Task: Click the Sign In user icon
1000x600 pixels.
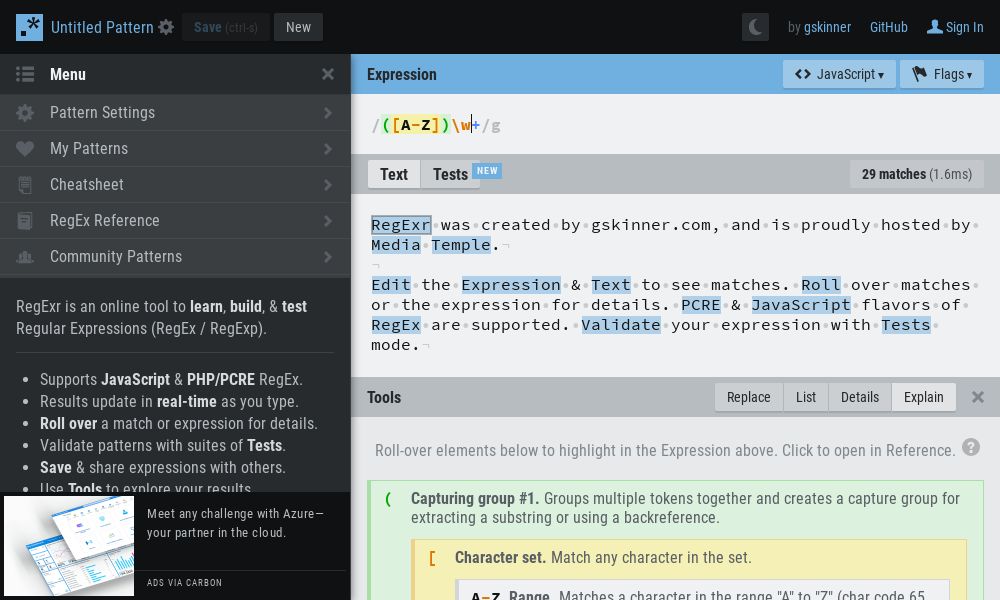Action: pos(934,27)
